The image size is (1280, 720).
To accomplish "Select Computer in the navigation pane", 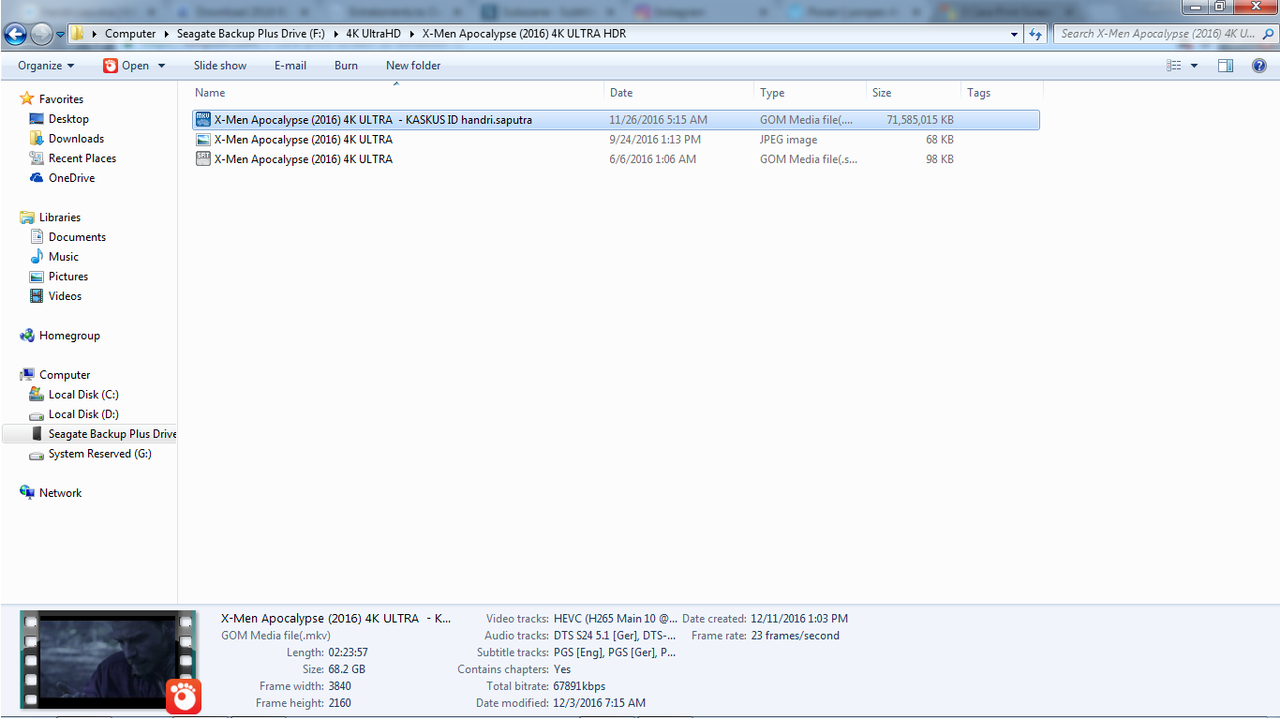I will point(64,375).
